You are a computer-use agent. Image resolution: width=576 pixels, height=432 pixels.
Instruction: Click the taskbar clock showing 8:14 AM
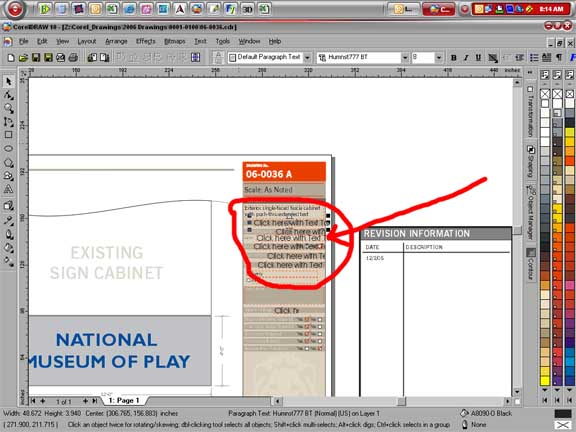[551, 9]
